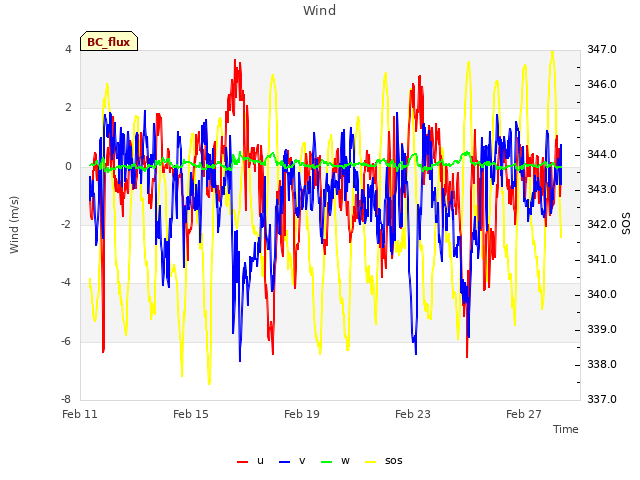640x480 pixels.
Task: Click the 337.0 right axis value
Action: (x=602, y=399)
